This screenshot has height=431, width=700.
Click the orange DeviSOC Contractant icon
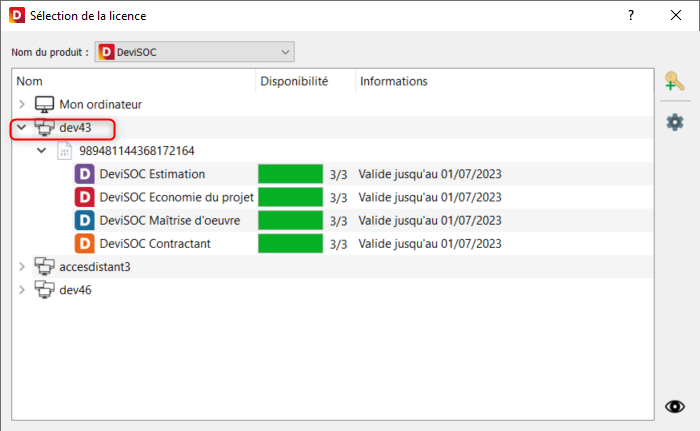click(84, 244)
